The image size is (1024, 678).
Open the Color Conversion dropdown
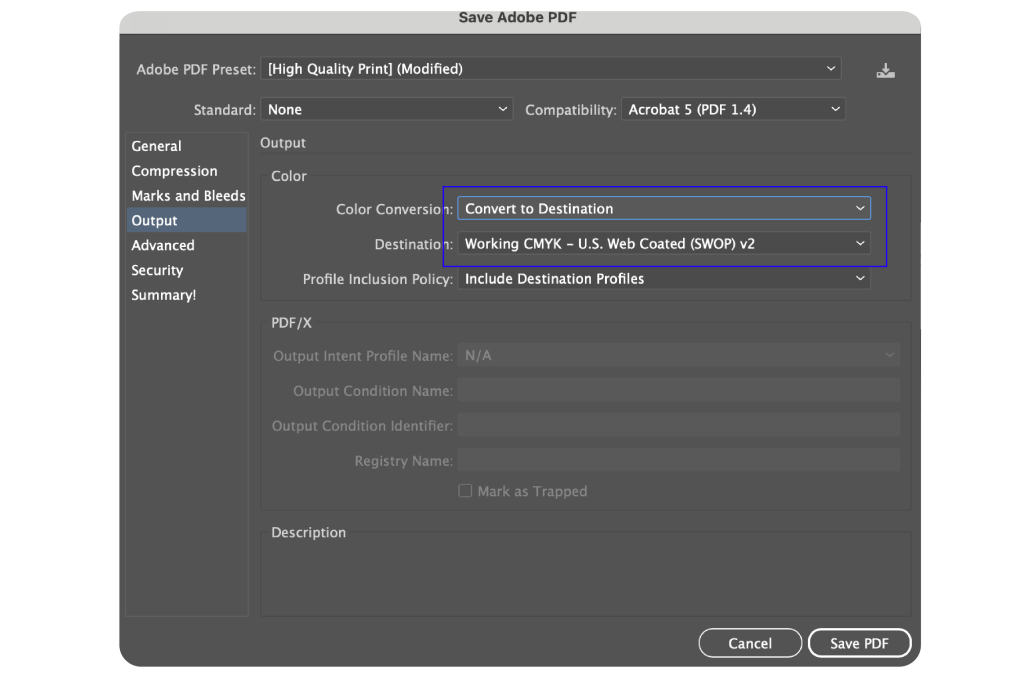664,209
